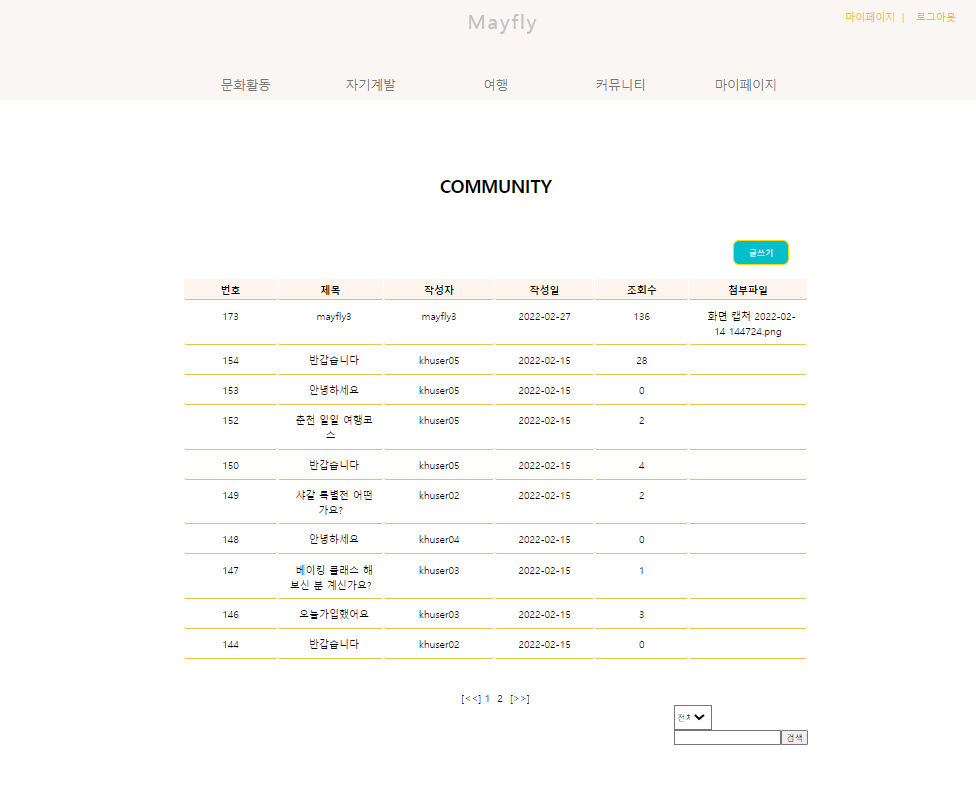This screenshot has height=798, width=976.
Task: Click the [>>] next page control
Action: [x=522, y=698]
